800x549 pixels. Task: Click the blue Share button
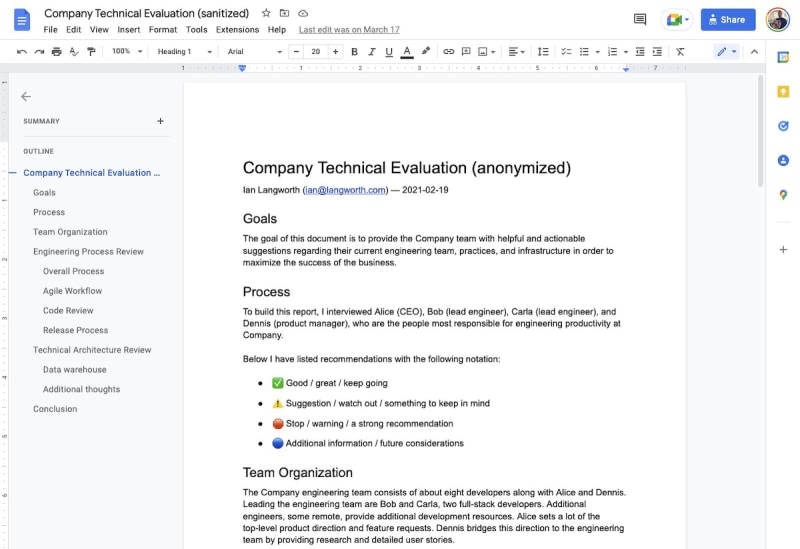click(727, 19)
